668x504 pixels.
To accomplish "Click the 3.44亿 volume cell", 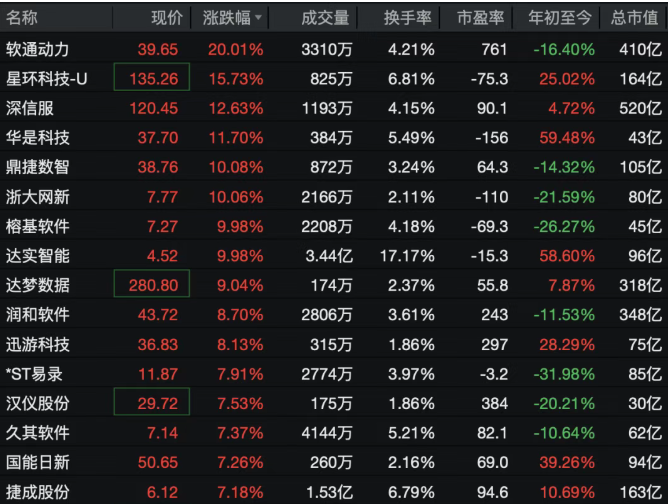I will (x=329, y=256).
